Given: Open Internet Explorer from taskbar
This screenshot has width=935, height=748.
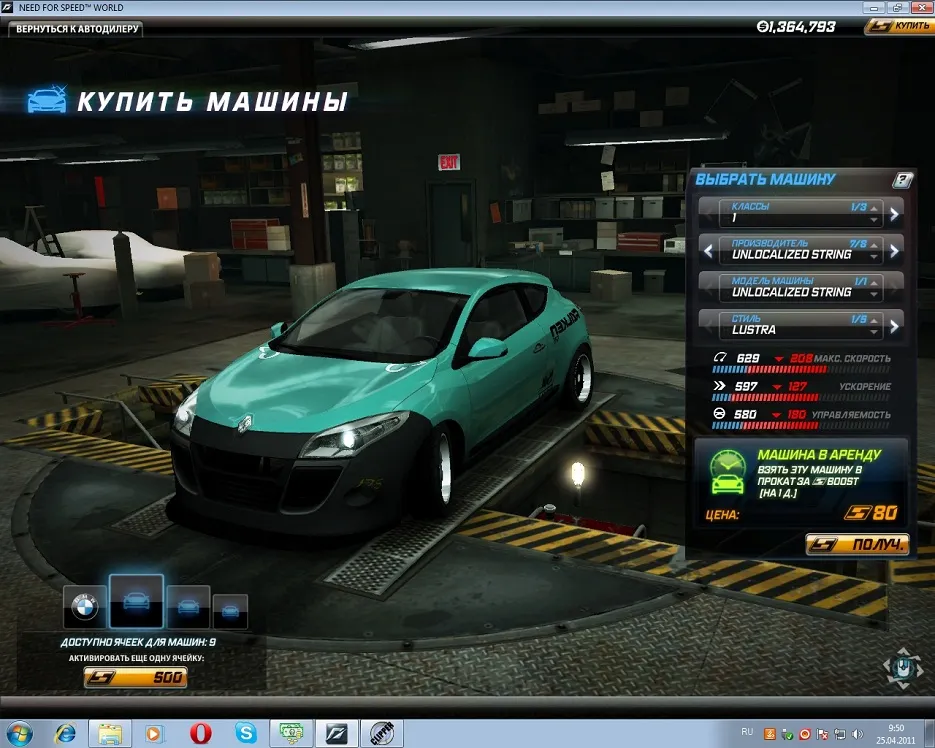Looking at the screenshot, I should pyautogui.click(x=65, y=733).
